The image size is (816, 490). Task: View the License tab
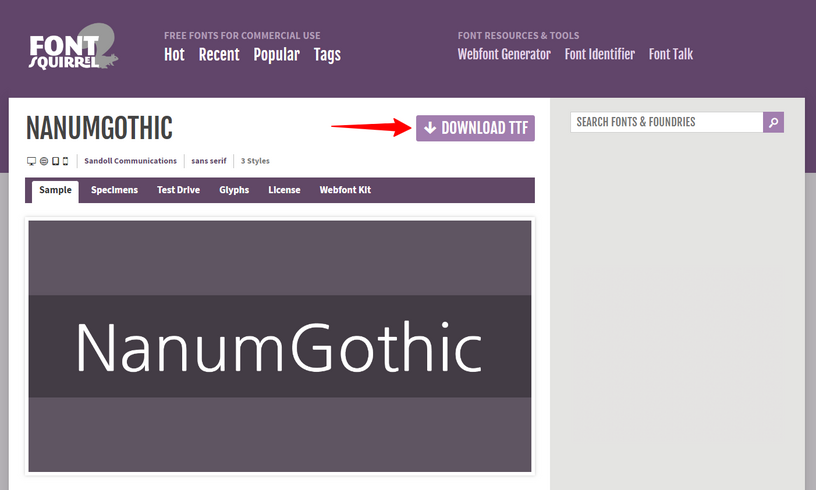(284, 190)
